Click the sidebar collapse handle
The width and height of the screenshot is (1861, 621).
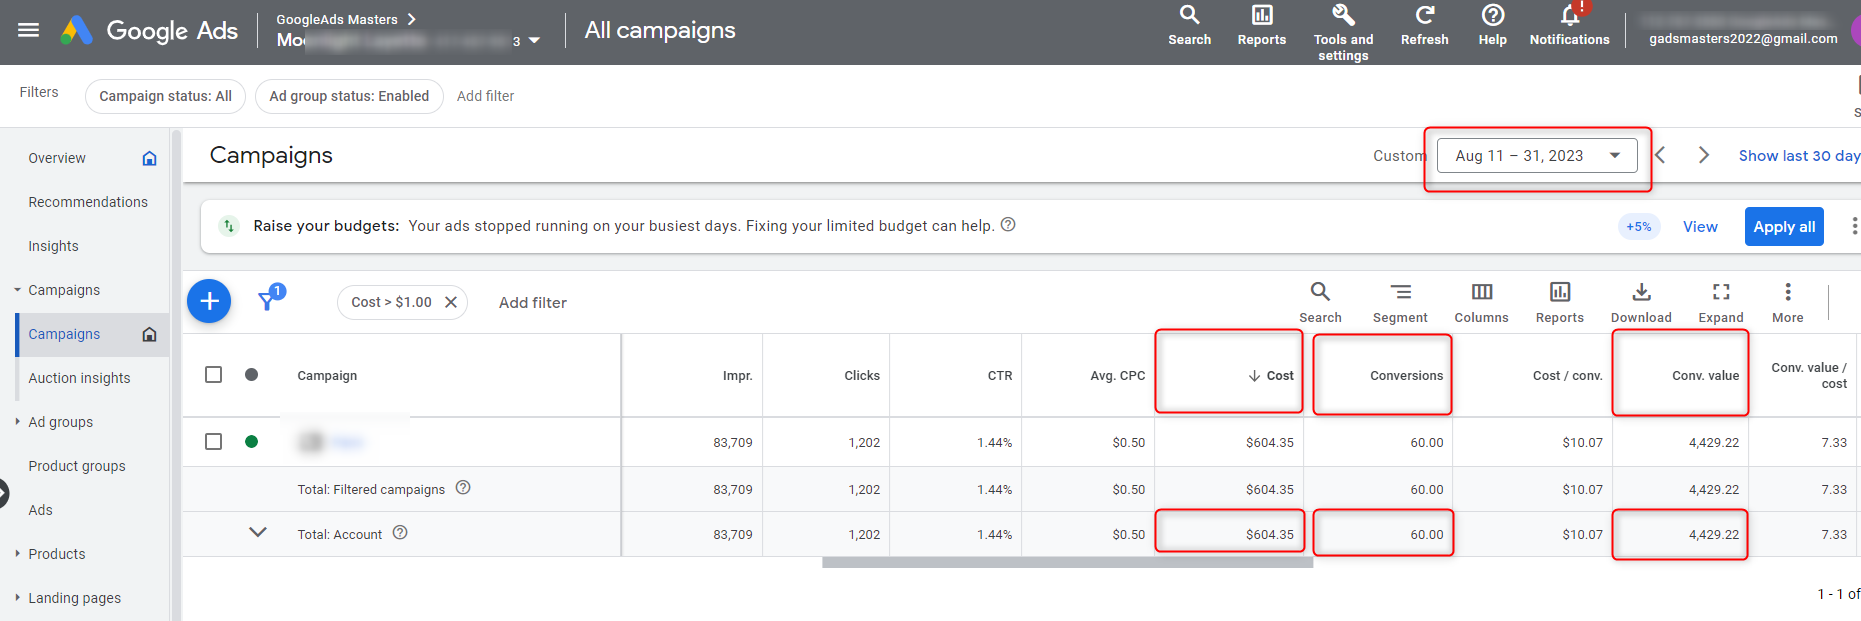pos(3,494)
